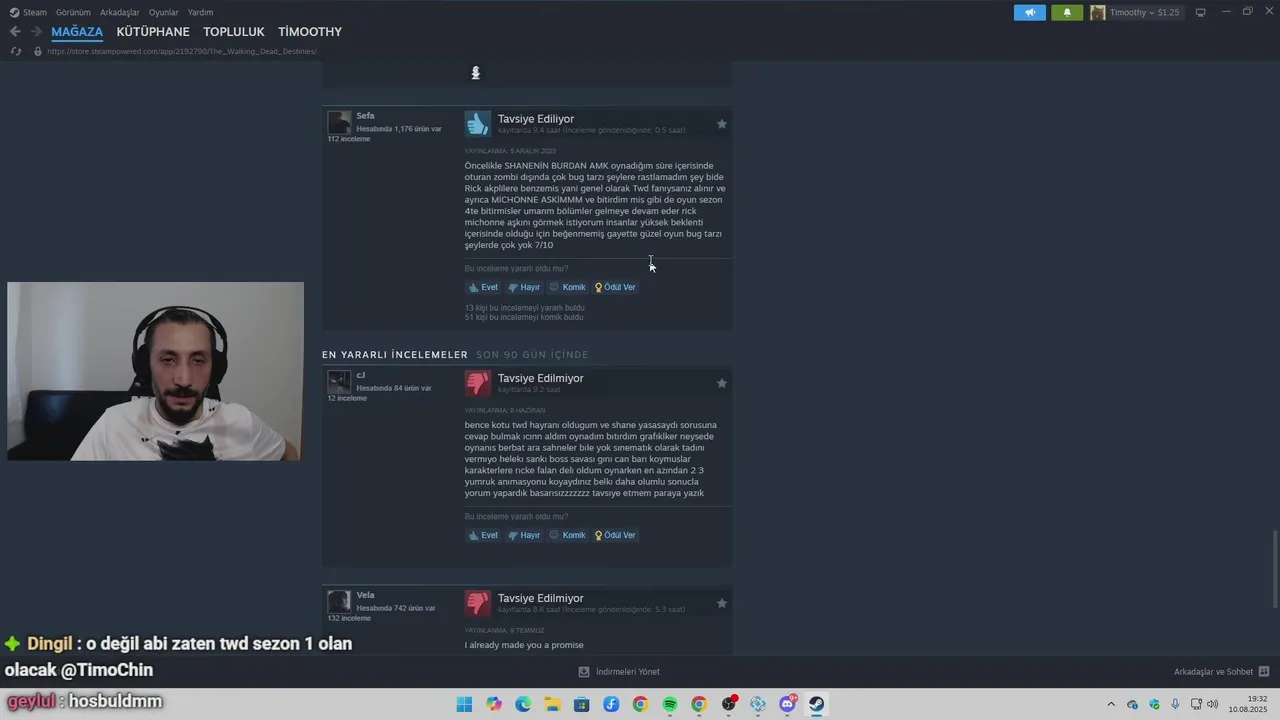Open cJ's Tavsiye Edilmiyor review title
This screenshot has height=720, width=1280.
coord(540,378)
